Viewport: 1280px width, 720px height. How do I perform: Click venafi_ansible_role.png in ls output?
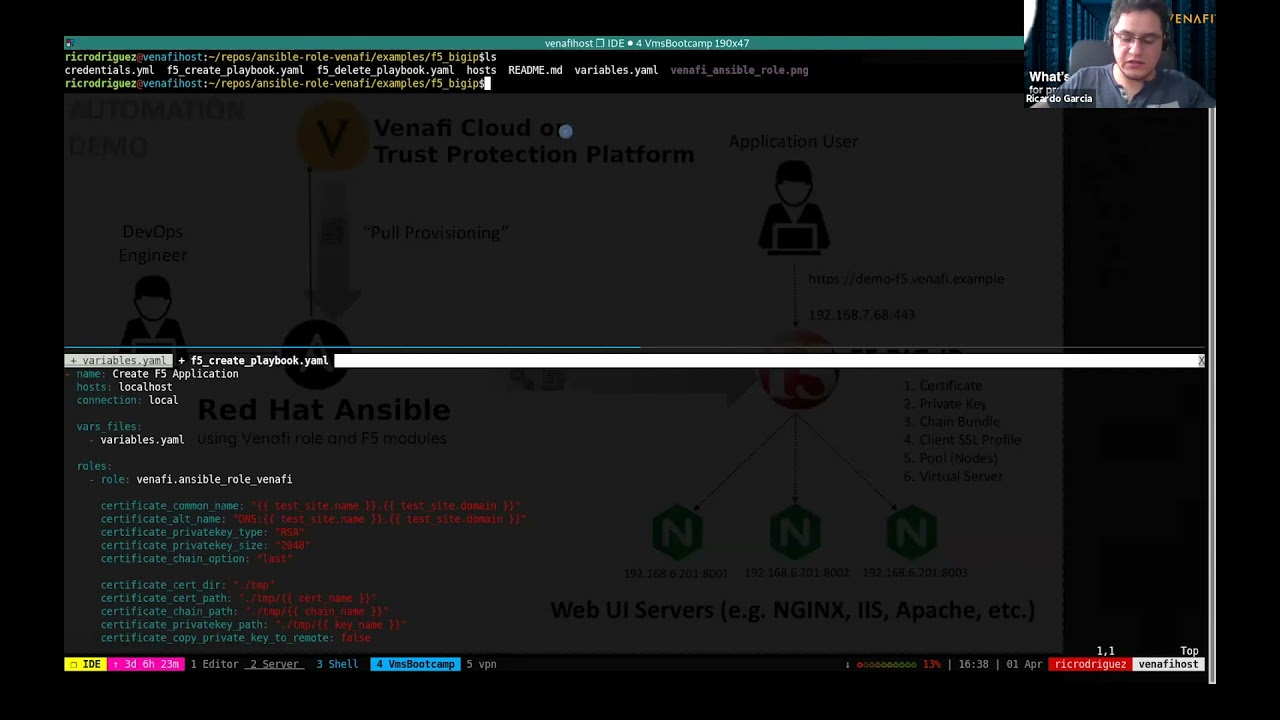739,70
